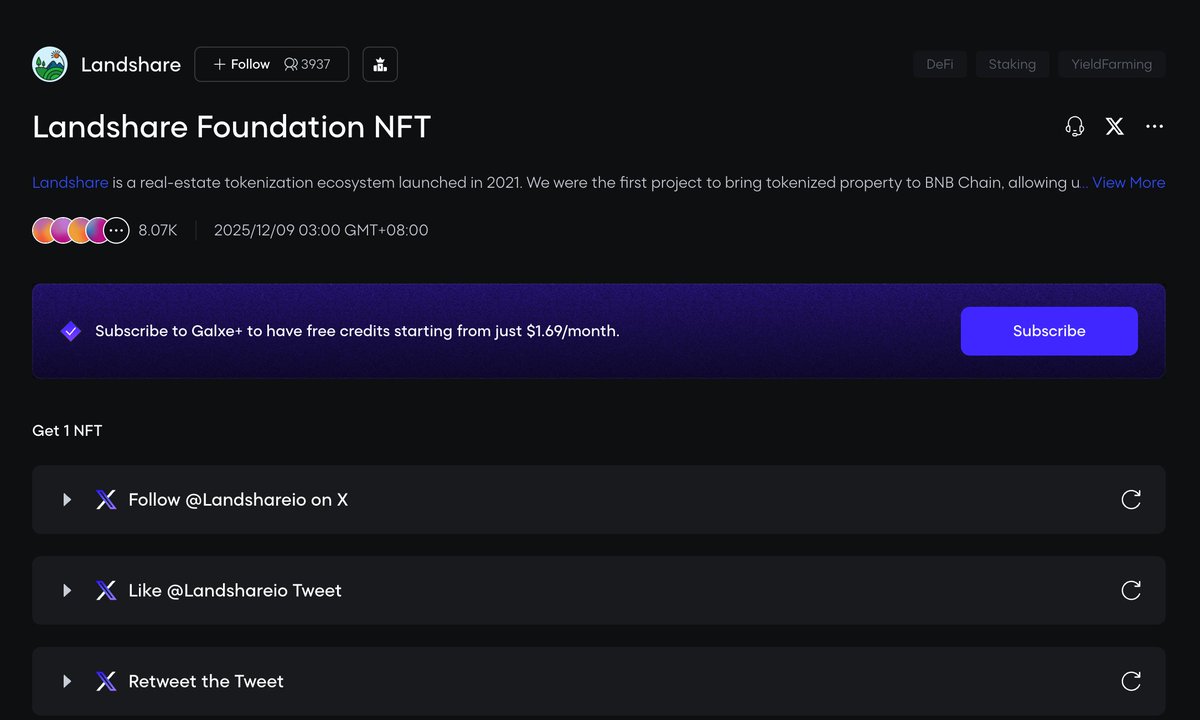Open the leaderboard icon next to Follow

point(380,64)
